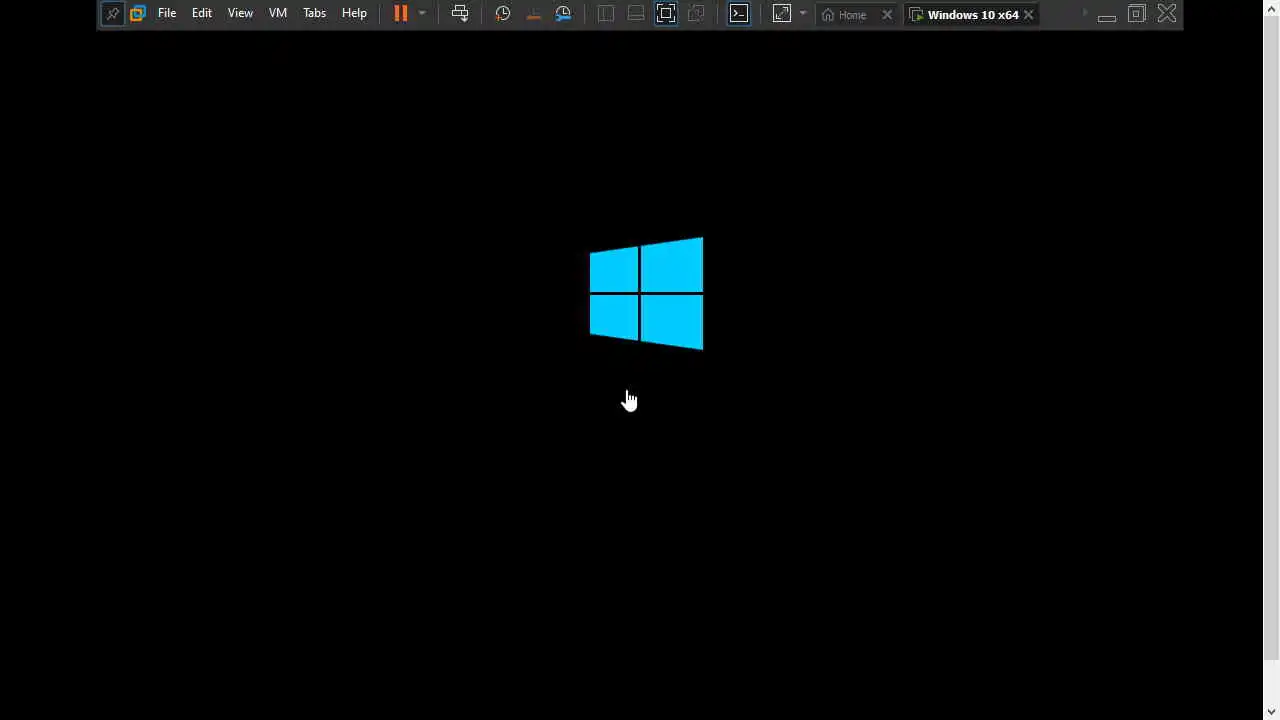Click the stretch guest display icon
The image size is (1280, 720).
pos(782,13)
